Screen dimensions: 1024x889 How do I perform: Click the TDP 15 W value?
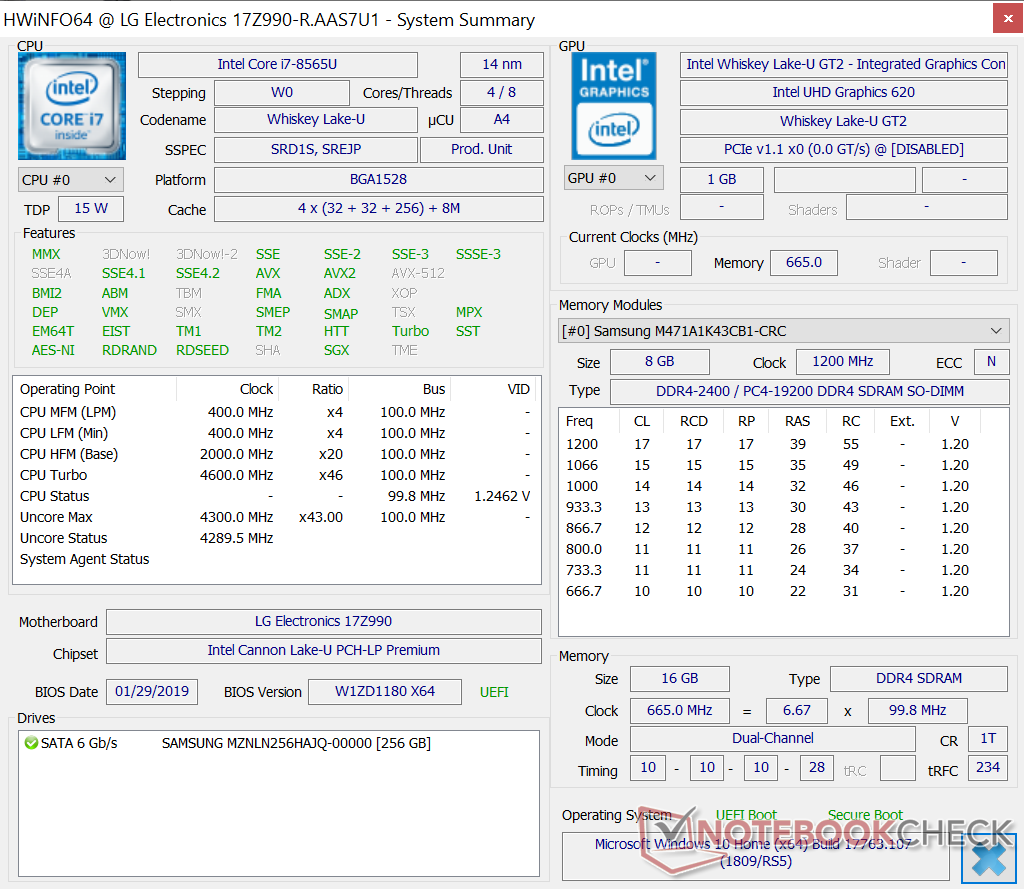click(x=91, y=208)
